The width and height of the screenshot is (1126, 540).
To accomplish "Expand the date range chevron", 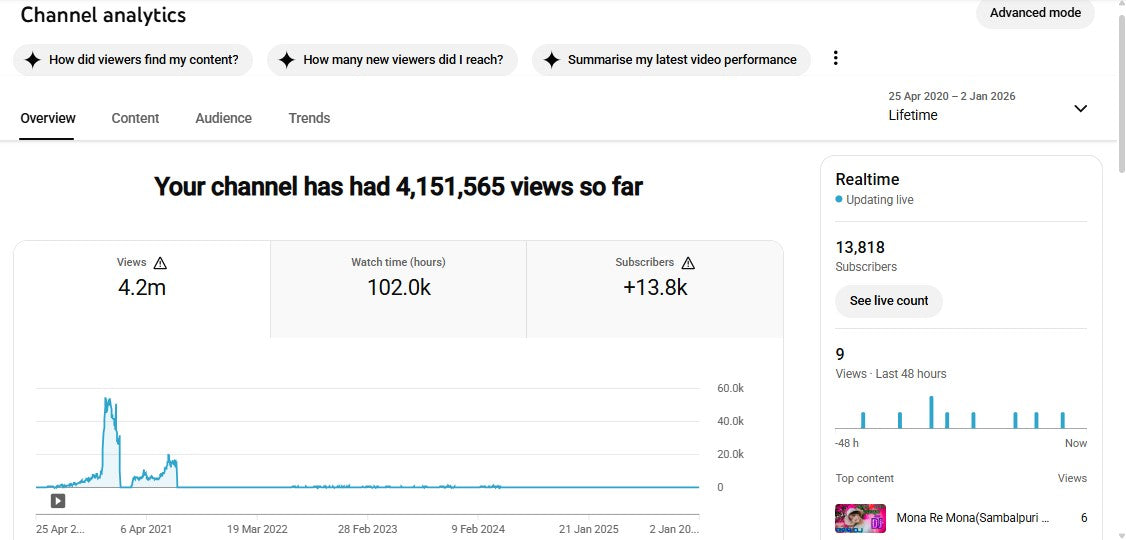I will [1080, 108].
